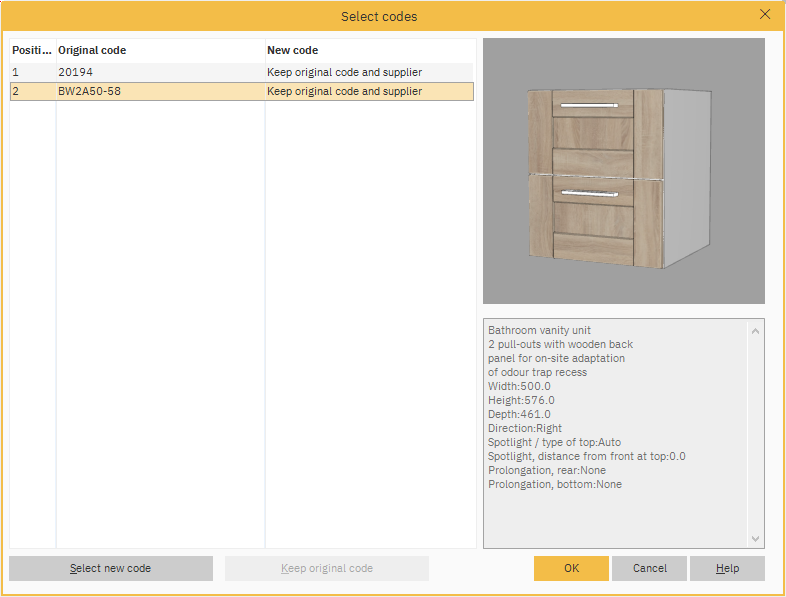
Task: Confirm with the OK button
Action: point(571,568)
